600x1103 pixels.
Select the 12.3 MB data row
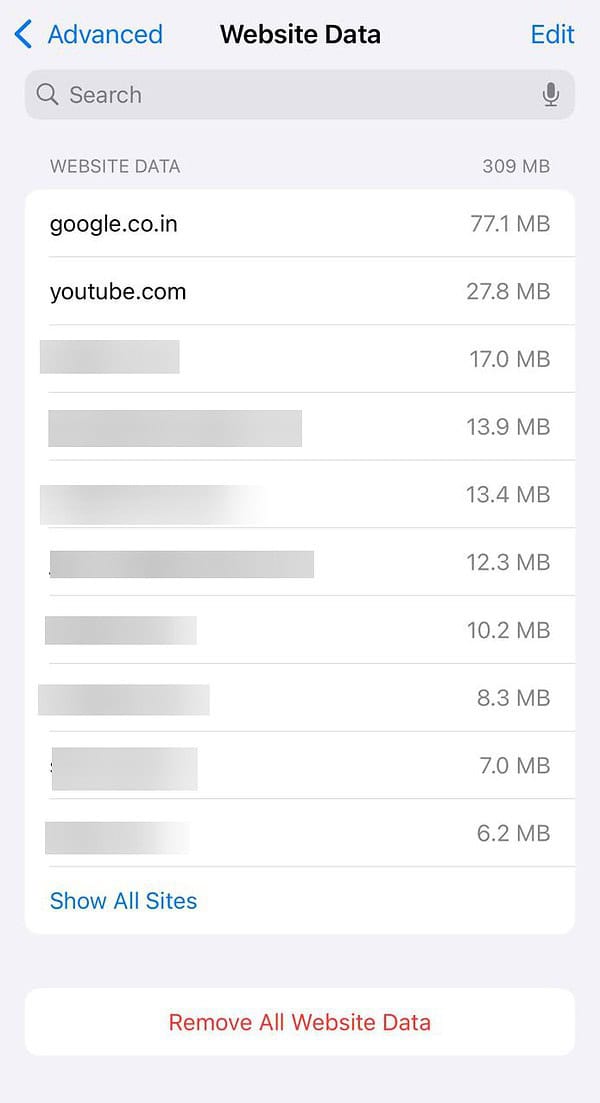[x=300, y=562]
